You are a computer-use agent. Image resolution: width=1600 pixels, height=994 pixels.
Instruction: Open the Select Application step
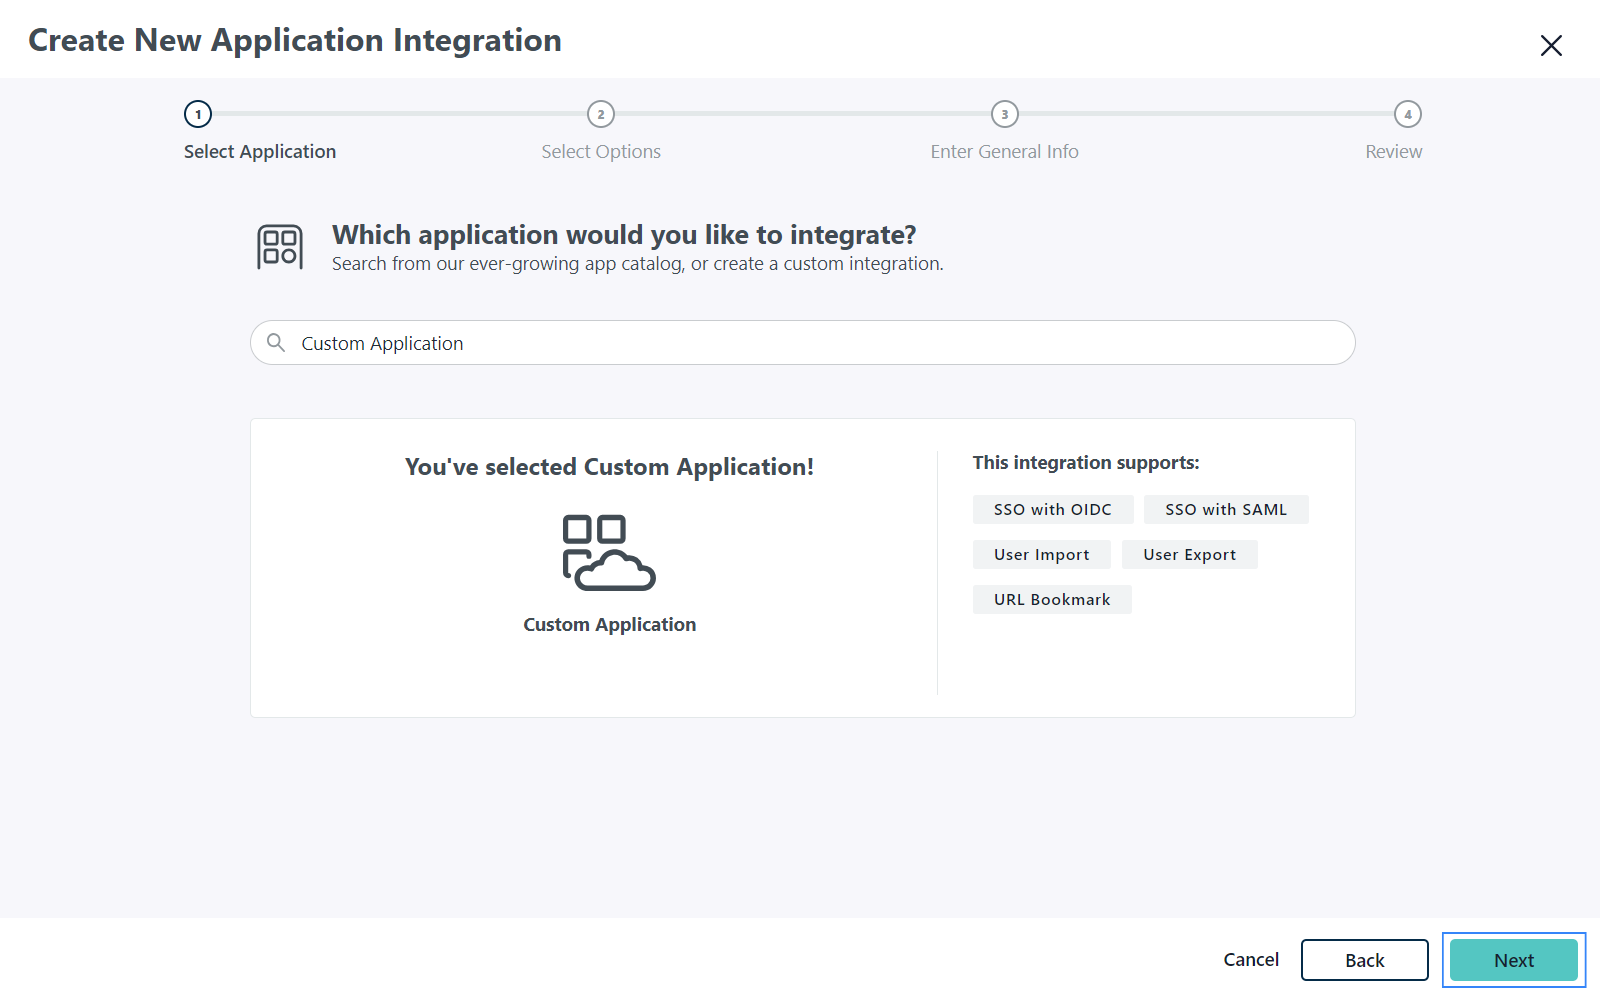[x=259, y=151]
